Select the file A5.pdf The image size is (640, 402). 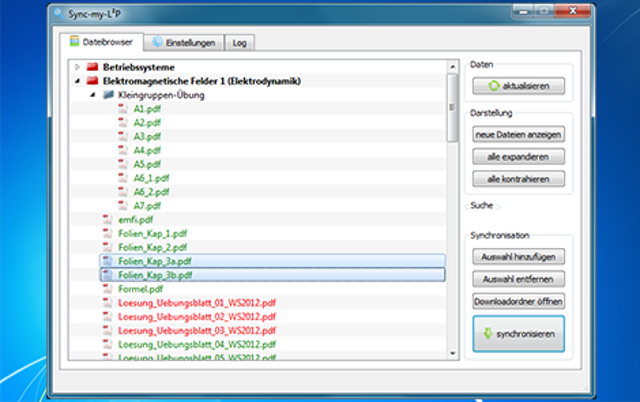(x=147, y=164)
